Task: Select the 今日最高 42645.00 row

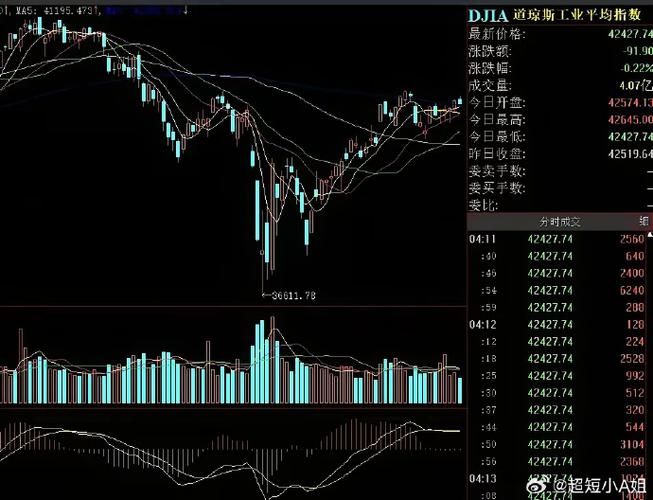Action: pos(560,120)
